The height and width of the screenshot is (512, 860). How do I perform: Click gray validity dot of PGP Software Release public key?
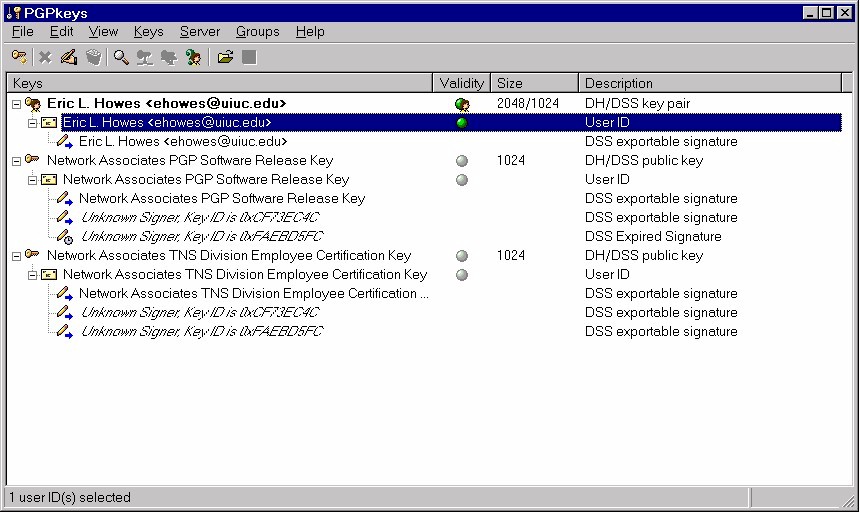click(x=462, y=161)
